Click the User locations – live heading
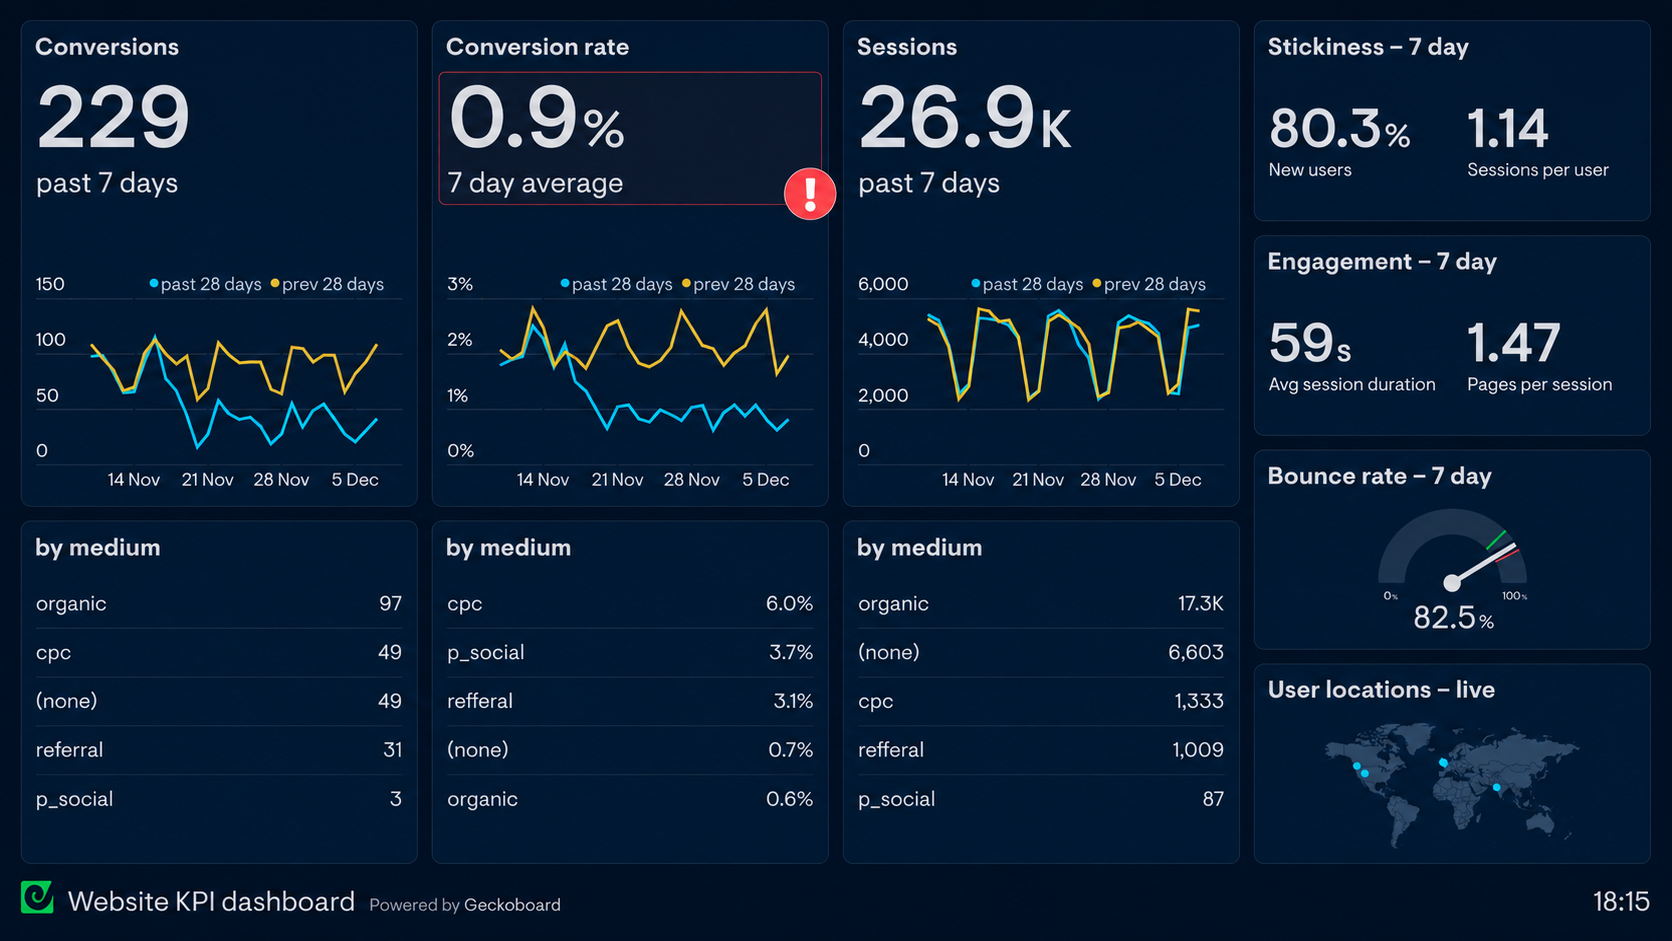1672x941 pixels. pos(1381,690)
